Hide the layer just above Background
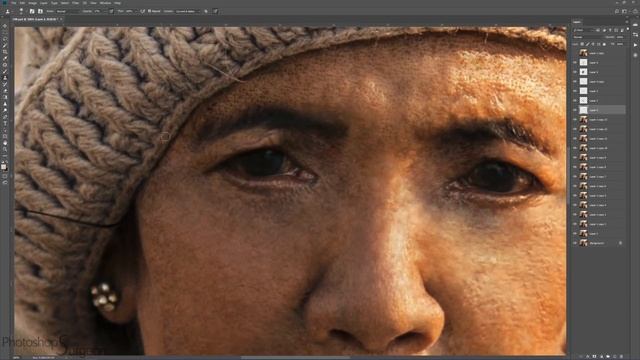 tap(575, 233)
